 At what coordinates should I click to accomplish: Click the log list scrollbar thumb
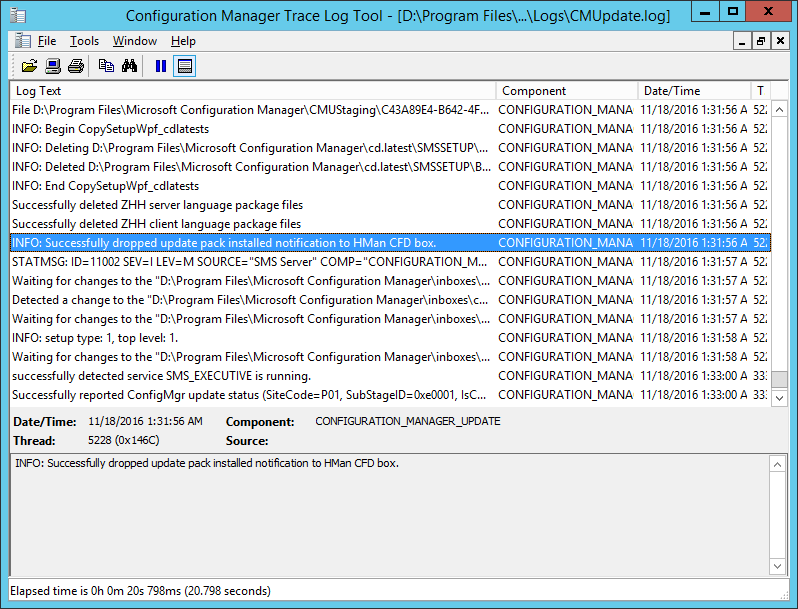click(x=779, y=379)
